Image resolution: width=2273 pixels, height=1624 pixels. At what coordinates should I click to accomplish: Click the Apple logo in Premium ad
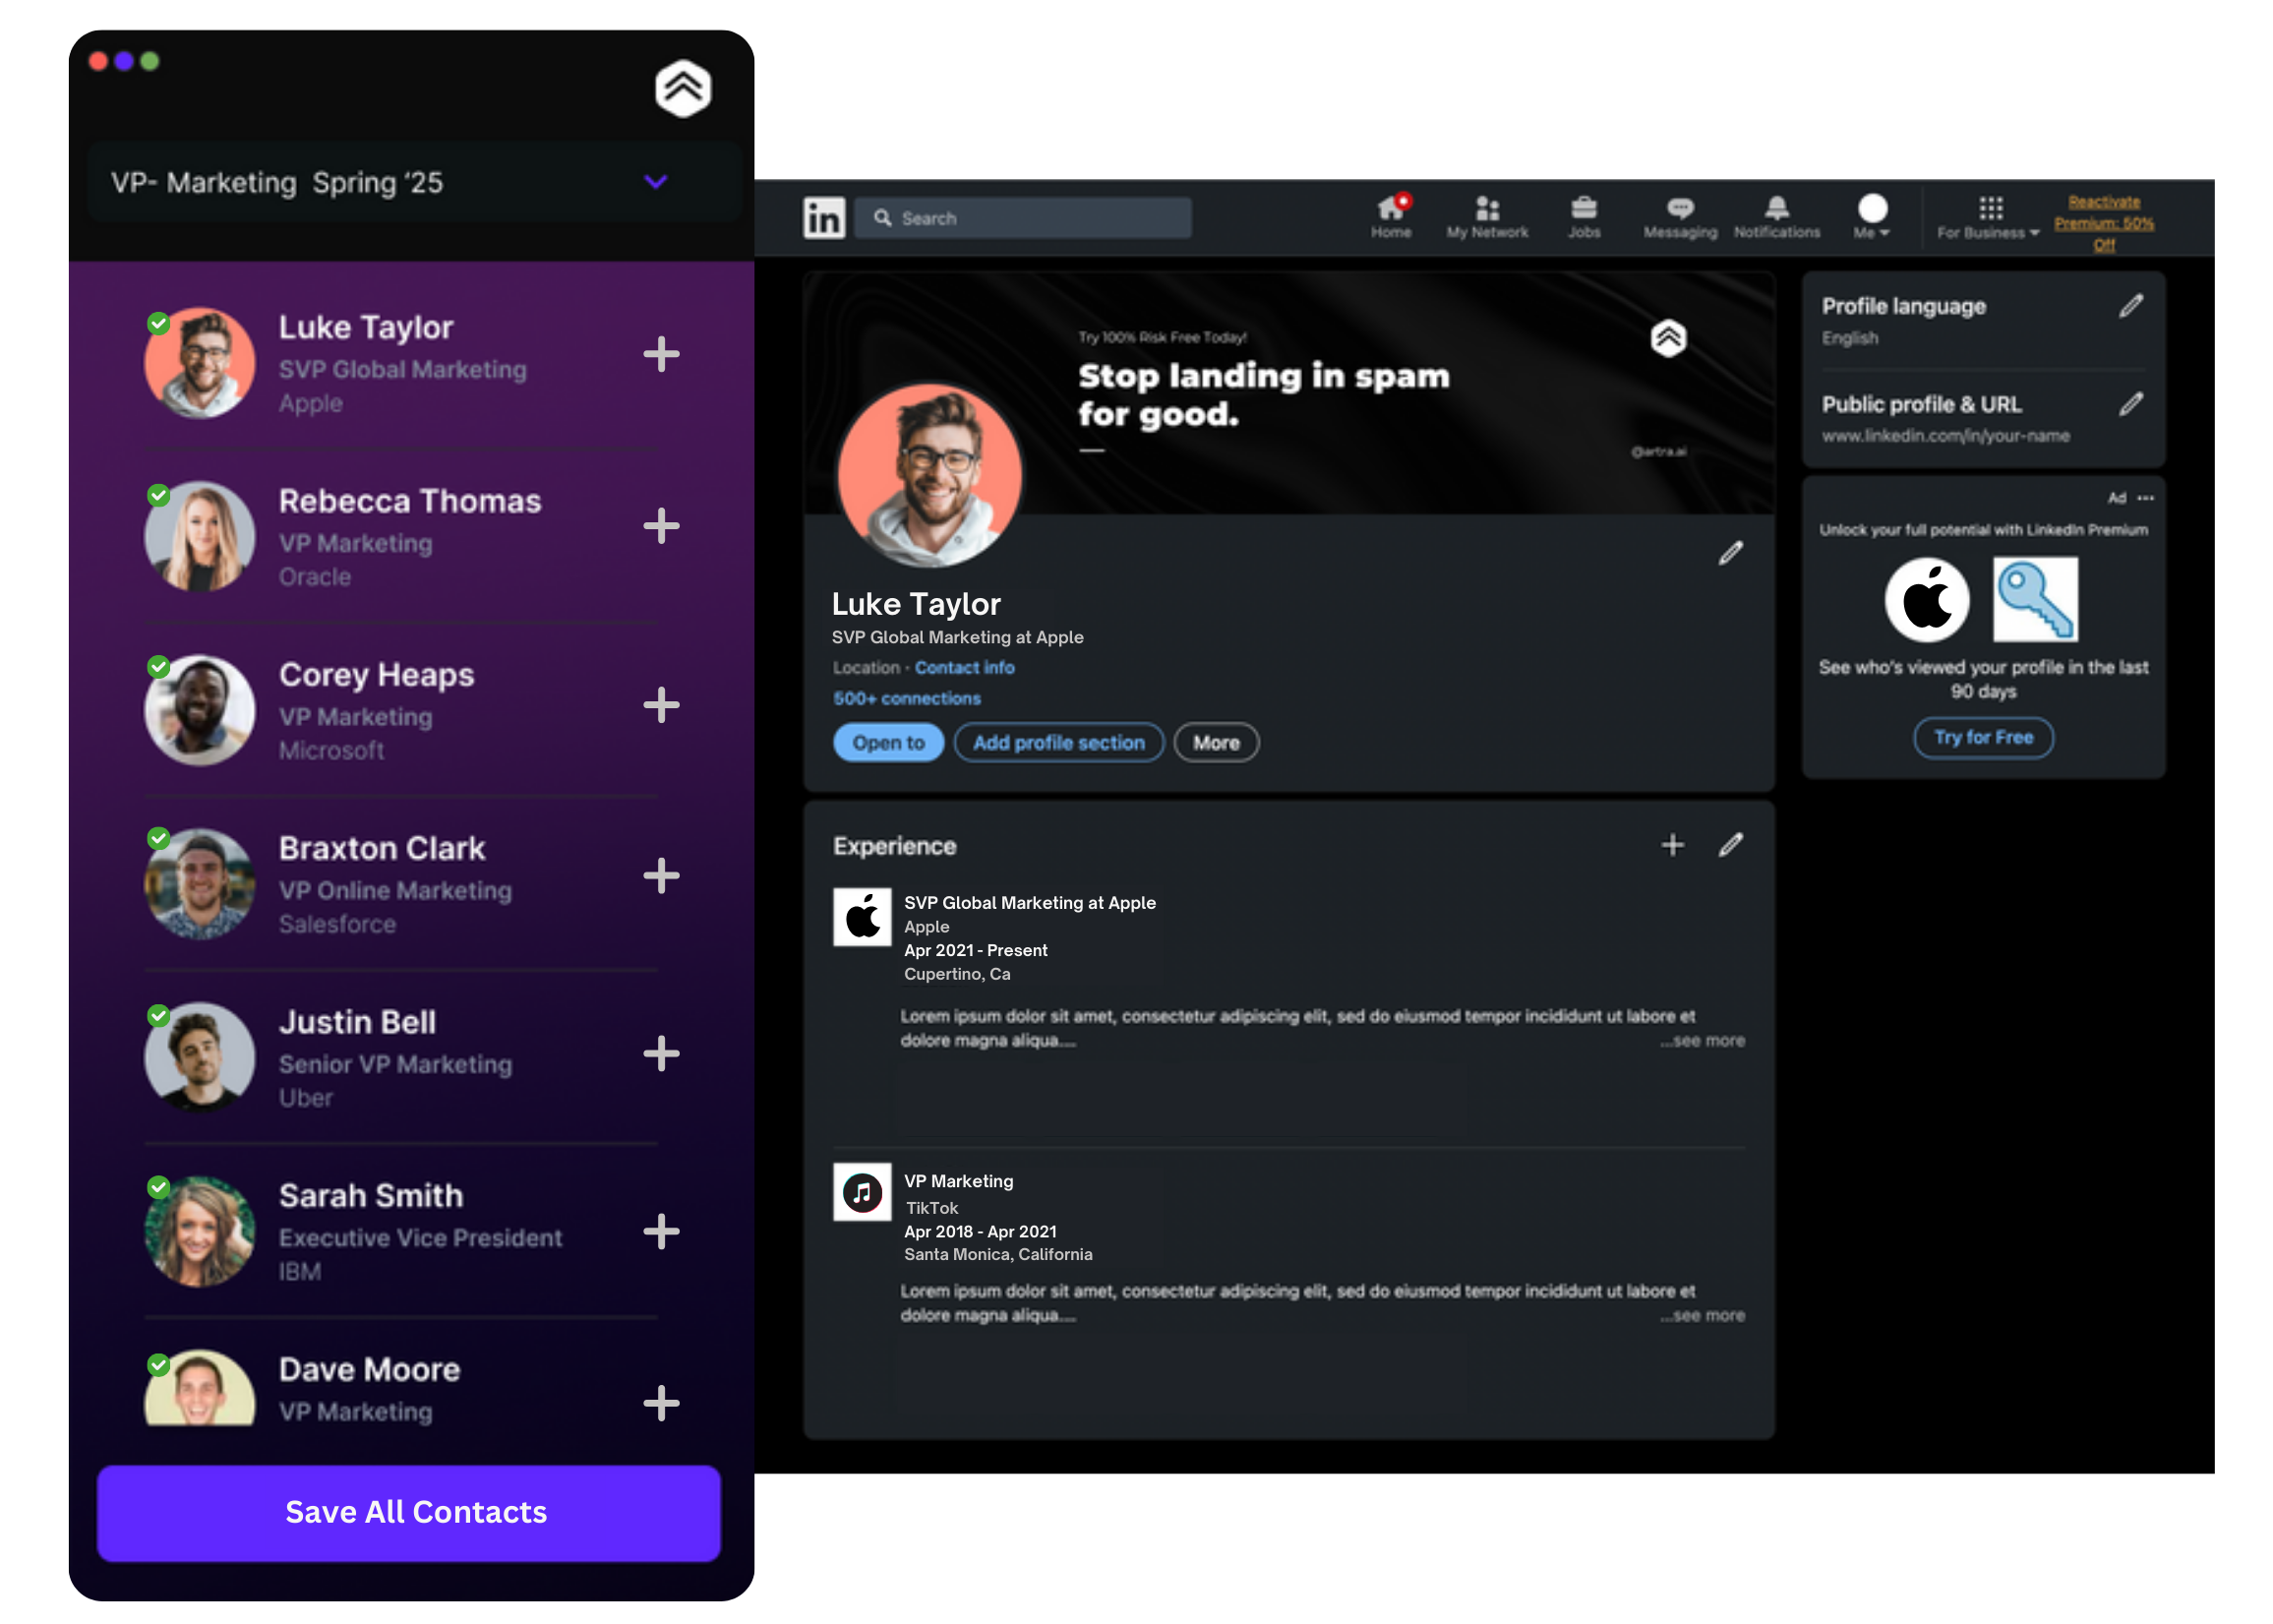(x=1927, y=600)
